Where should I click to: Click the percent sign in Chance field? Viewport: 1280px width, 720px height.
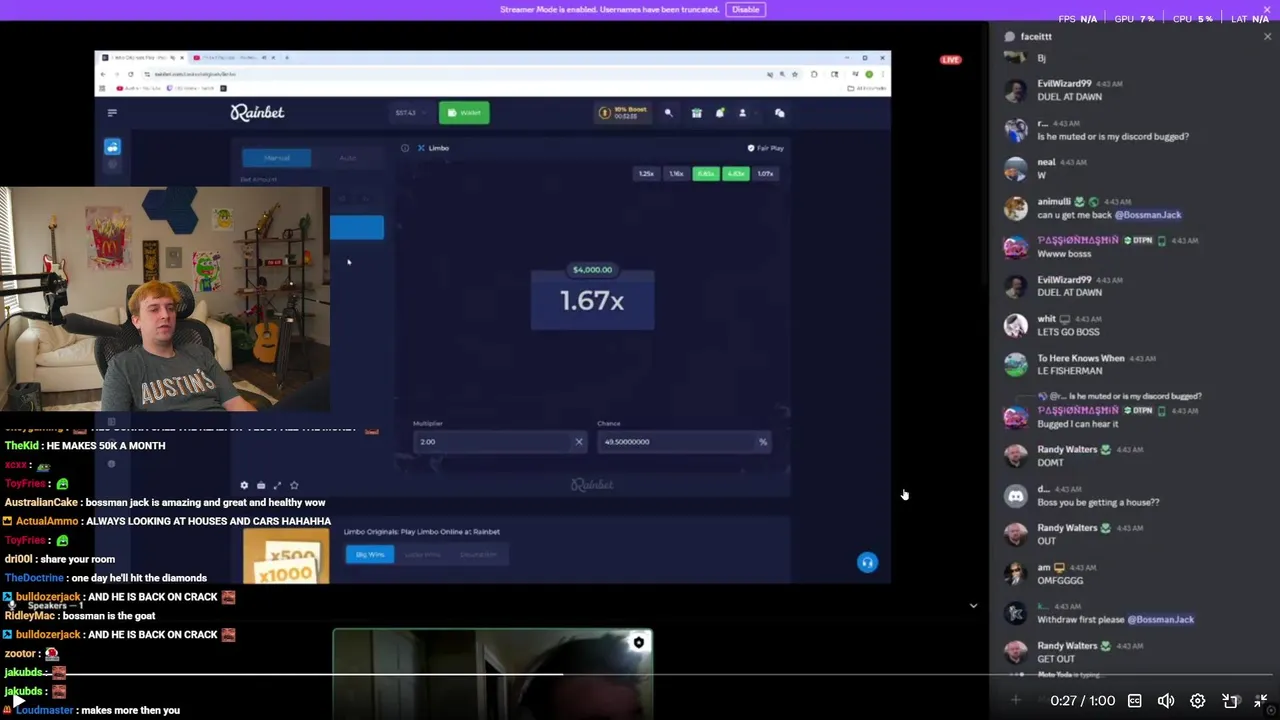pyautogui.click(x=763, y=441)
